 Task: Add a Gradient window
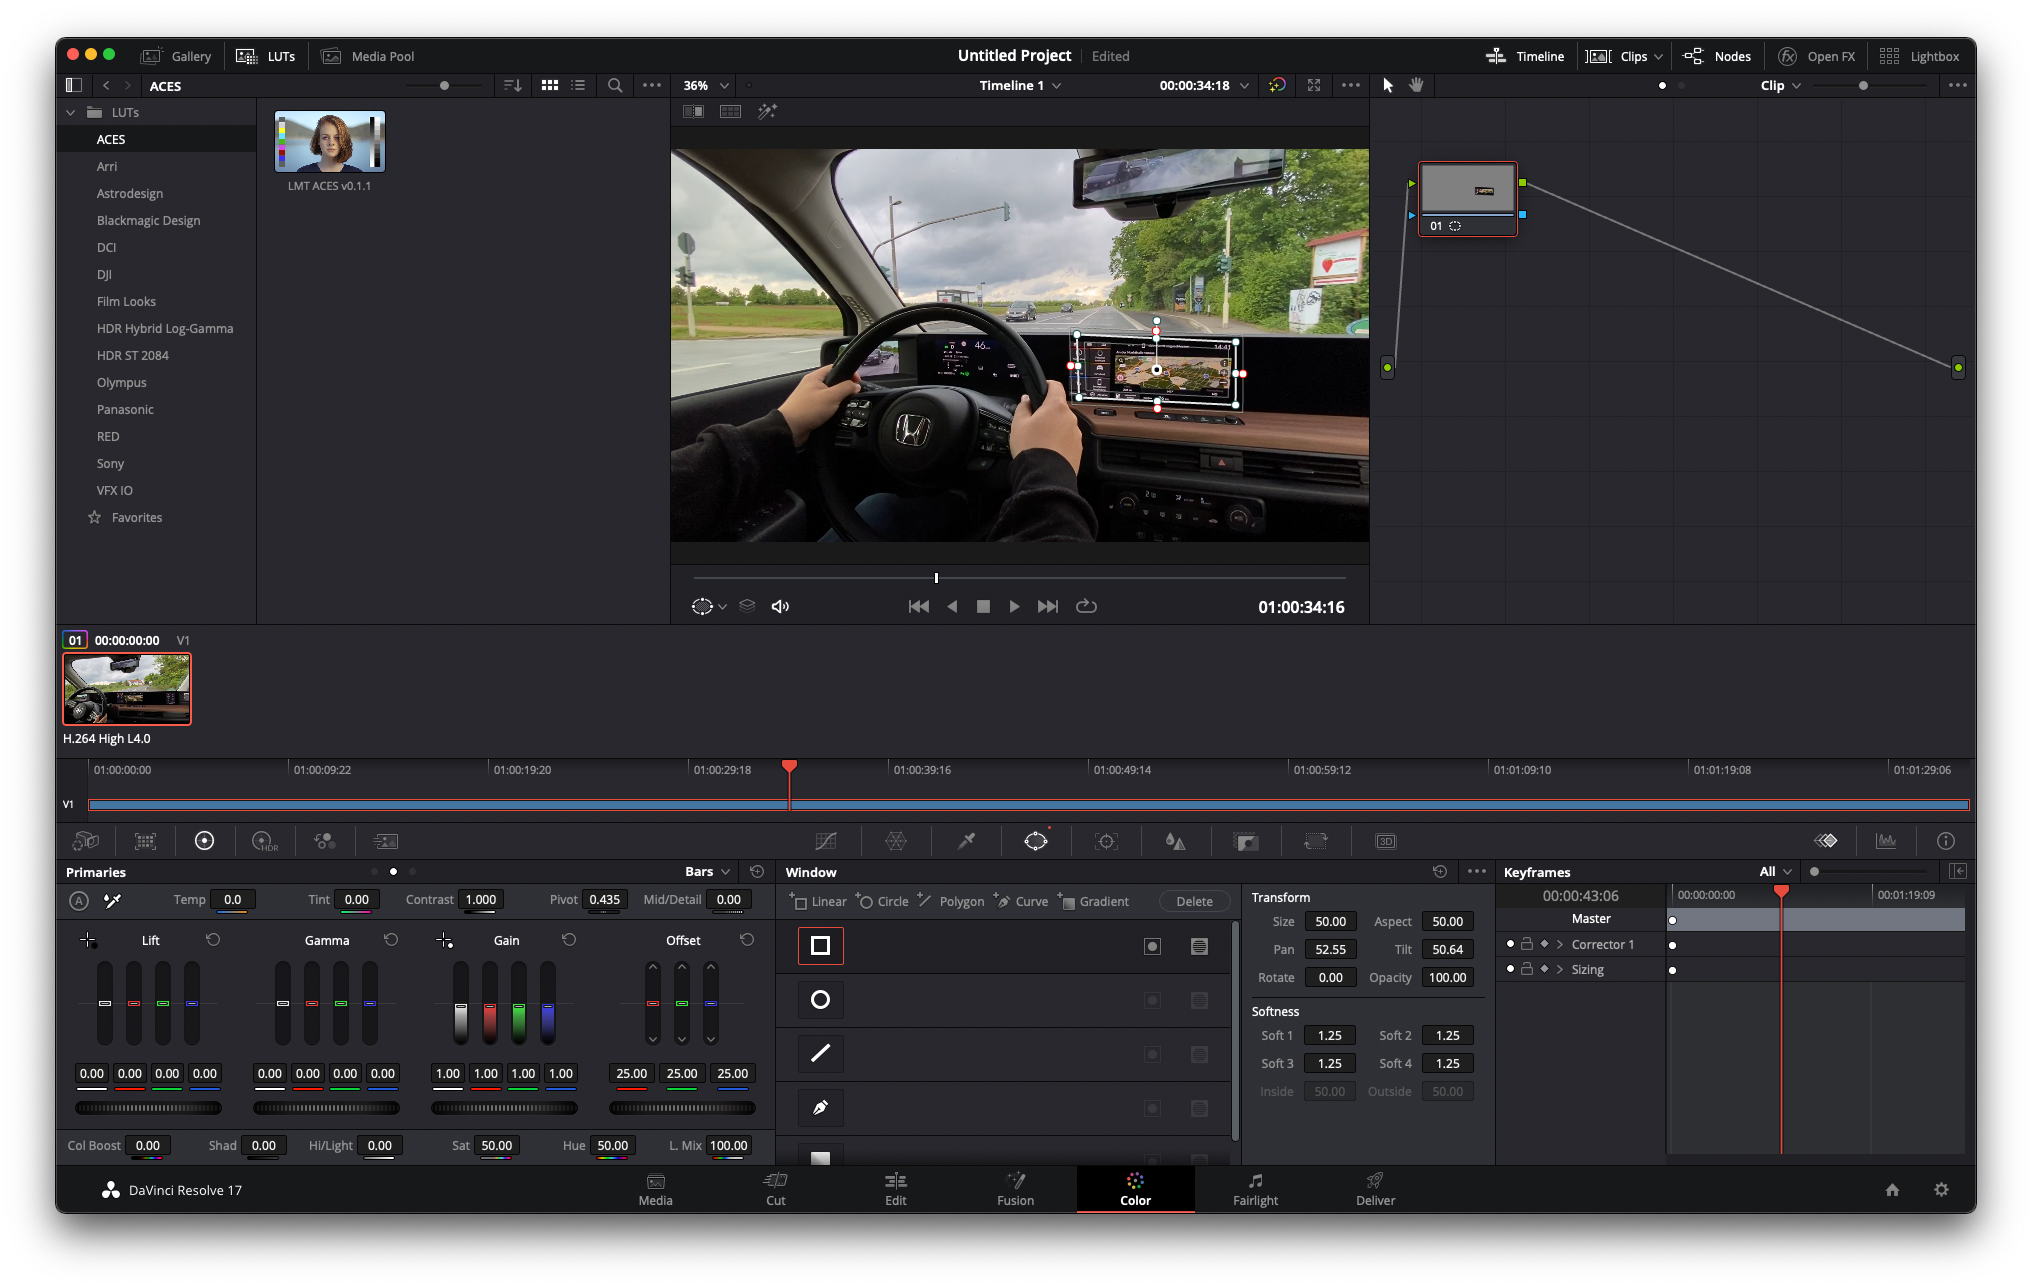[x=1094, y=901]
